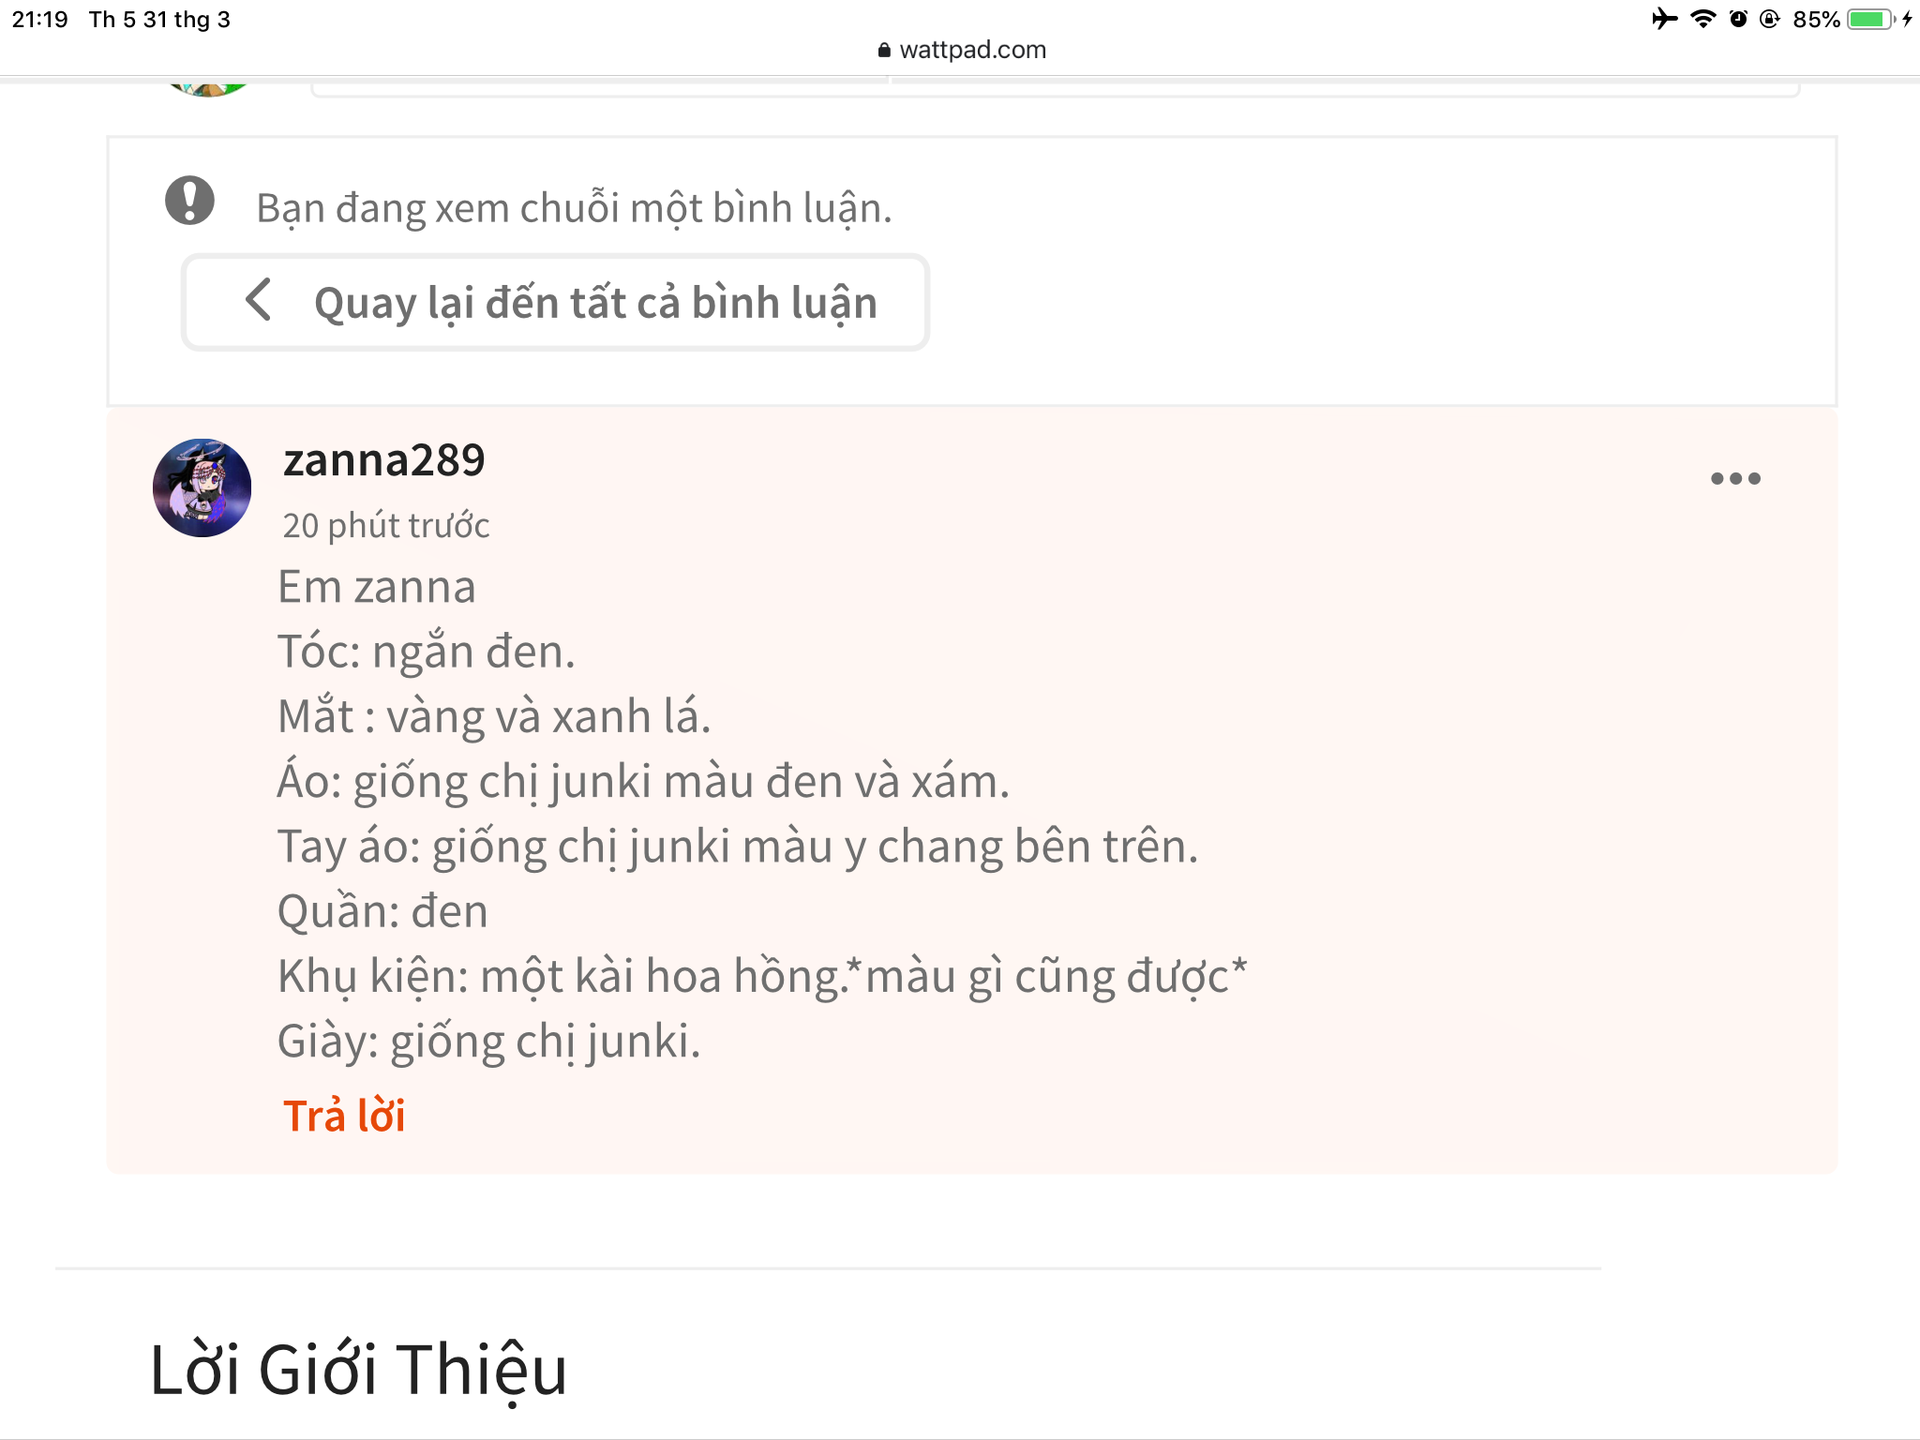Tap the orientation lock status icon
Image resolution: width=1920 pixels, height=1440 pixels.
pos(1770,19)
